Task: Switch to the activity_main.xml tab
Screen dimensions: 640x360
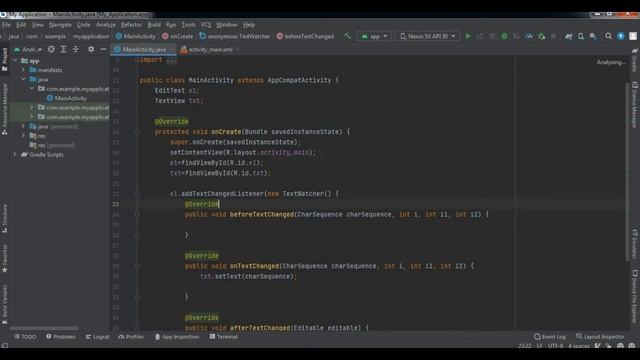Action: coord(210,49)
